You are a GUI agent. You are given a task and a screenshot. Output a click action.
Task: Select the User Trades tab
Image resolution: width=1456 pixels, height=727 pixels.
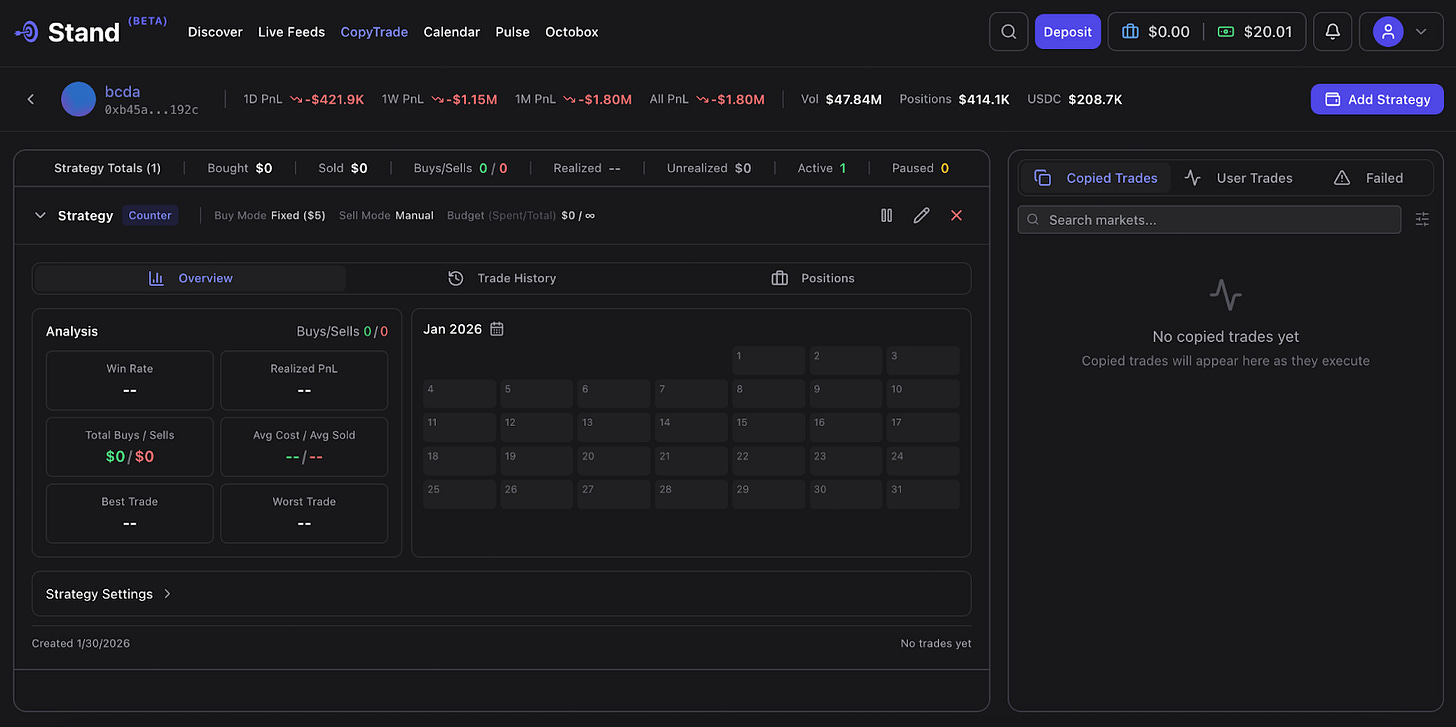point(1238,178)
